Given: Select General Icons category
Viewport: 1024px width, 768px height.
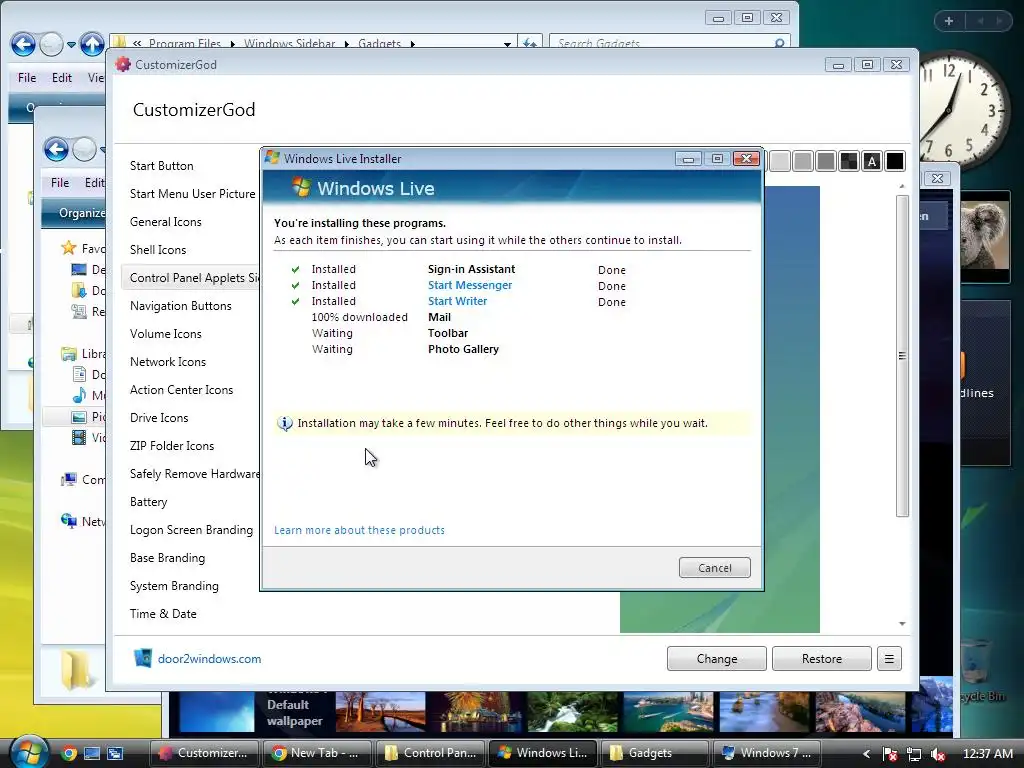Looking at the screenshot, I should [165, 222].
